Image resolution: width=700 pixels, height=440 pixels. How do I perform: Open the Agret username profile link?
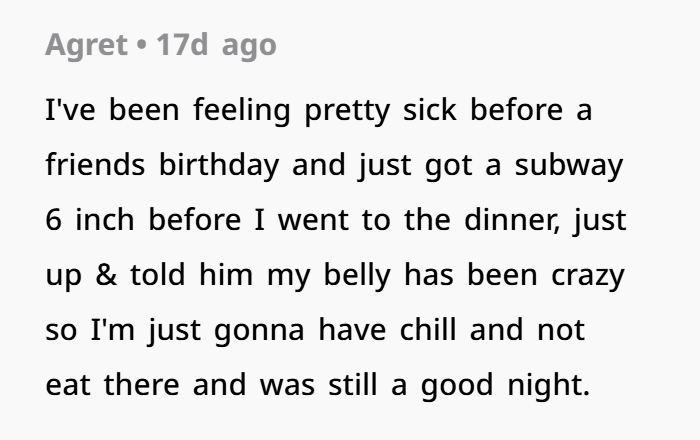point(87,45)
